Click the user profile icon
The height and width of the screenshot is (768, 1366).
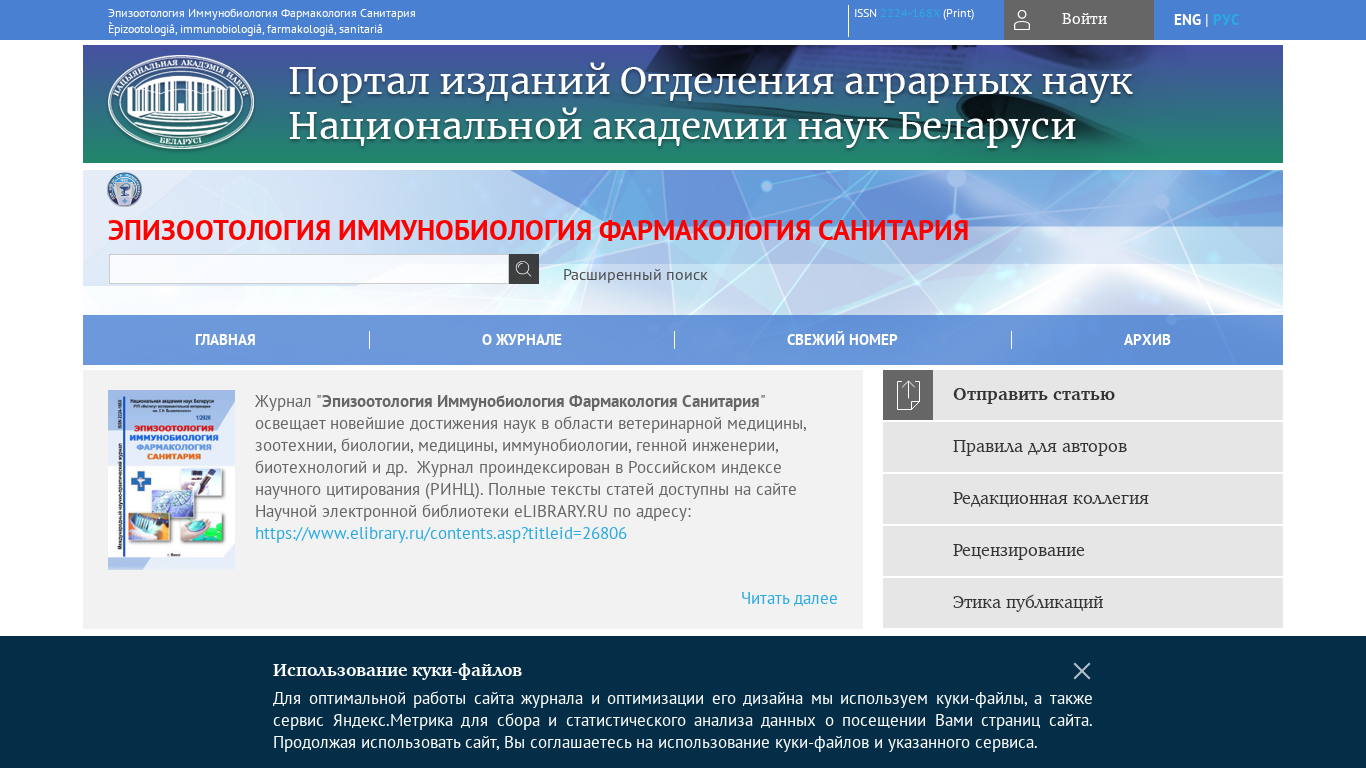click(1022, 20)
